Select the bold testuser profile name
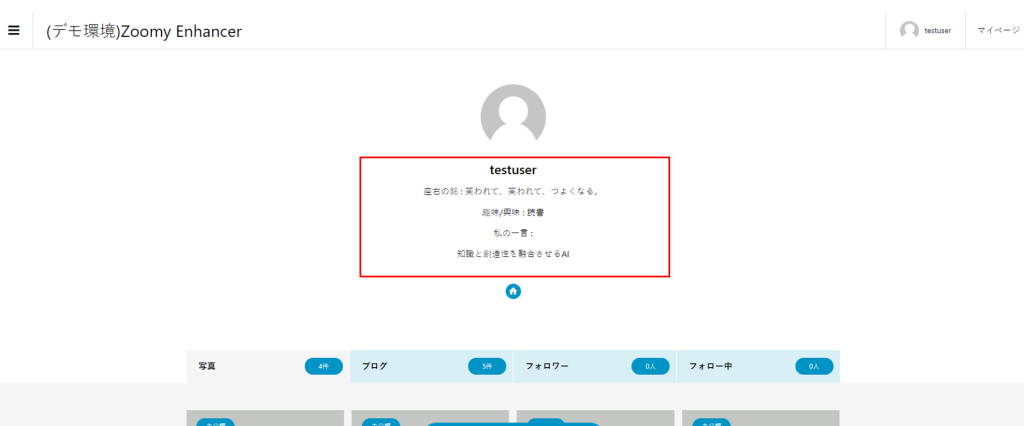1024x426 pixels. click(x=513, y=171)
